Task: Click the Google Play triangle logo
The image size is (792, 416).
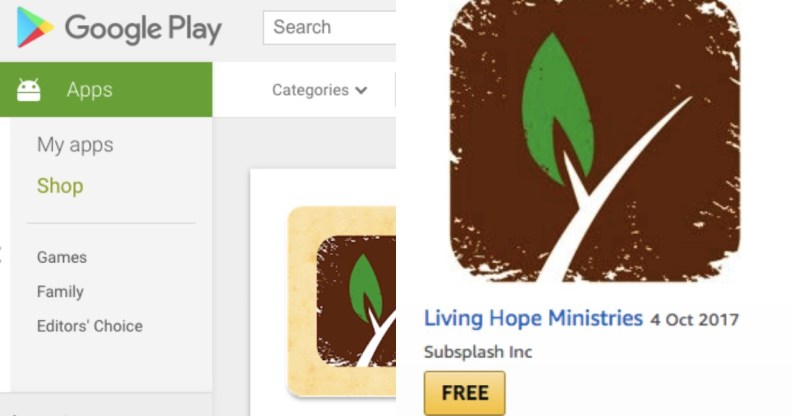Action: 34,27
